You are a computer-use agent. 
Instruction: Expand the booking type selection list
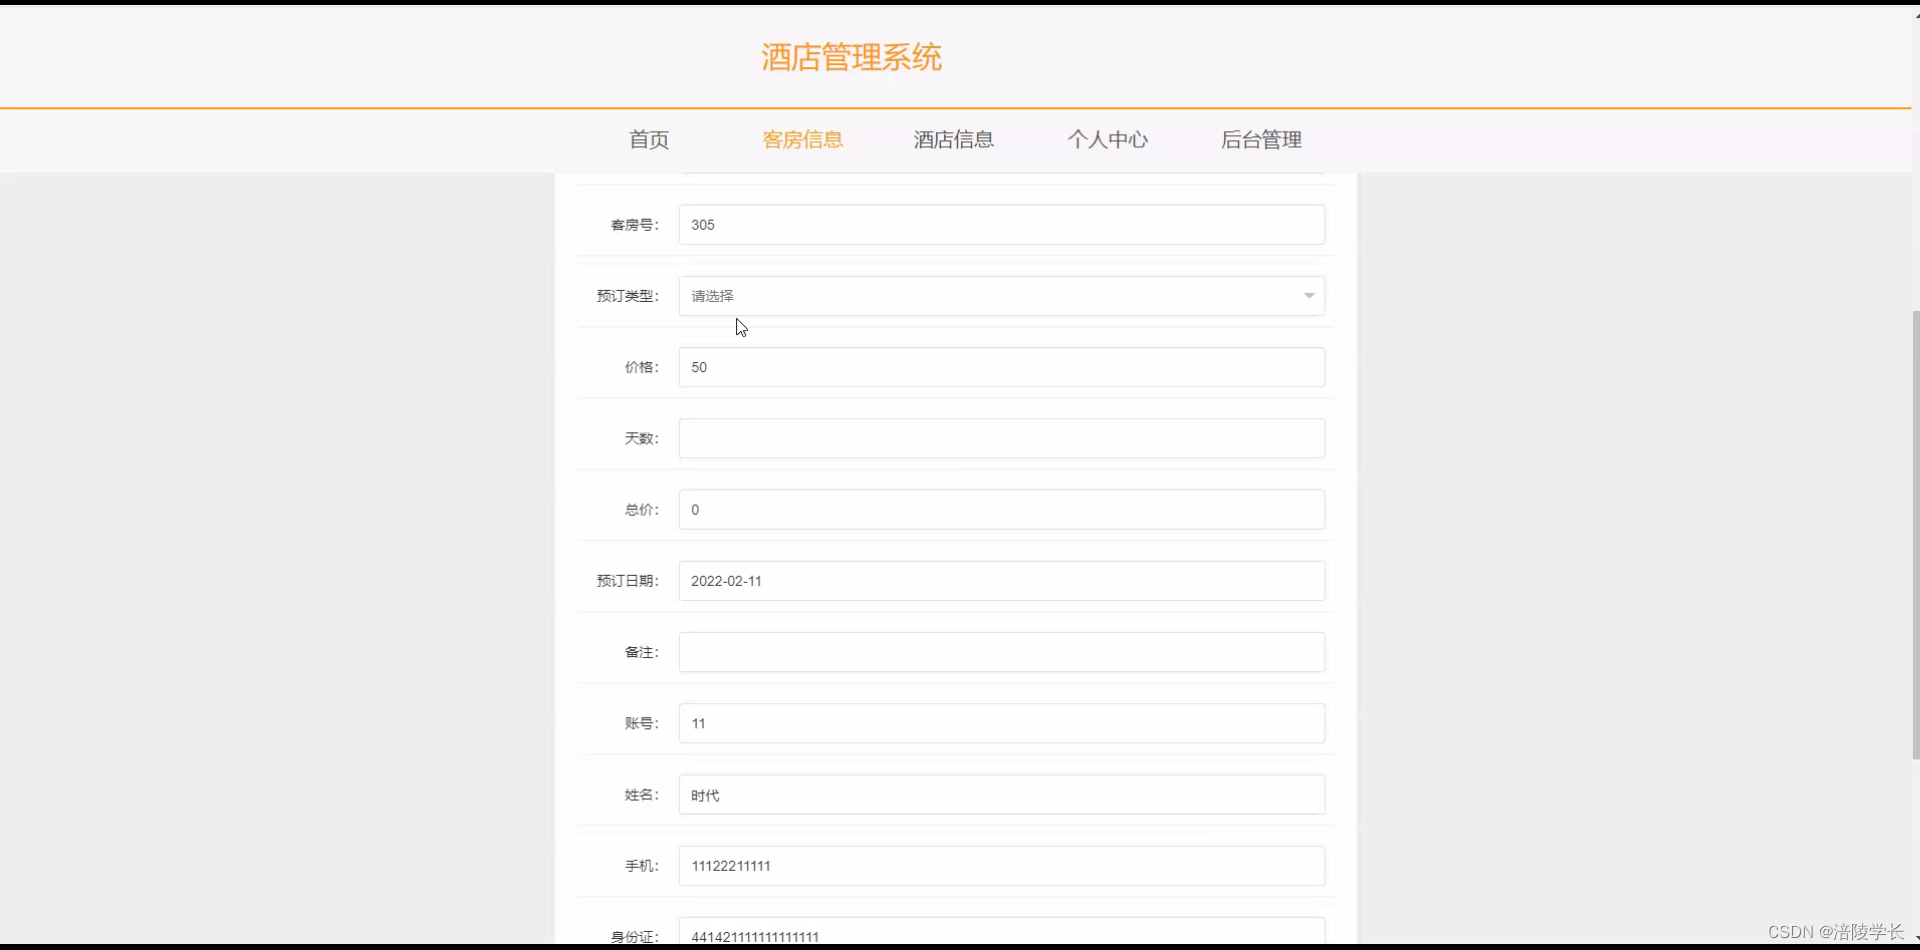pos(1000,295)
